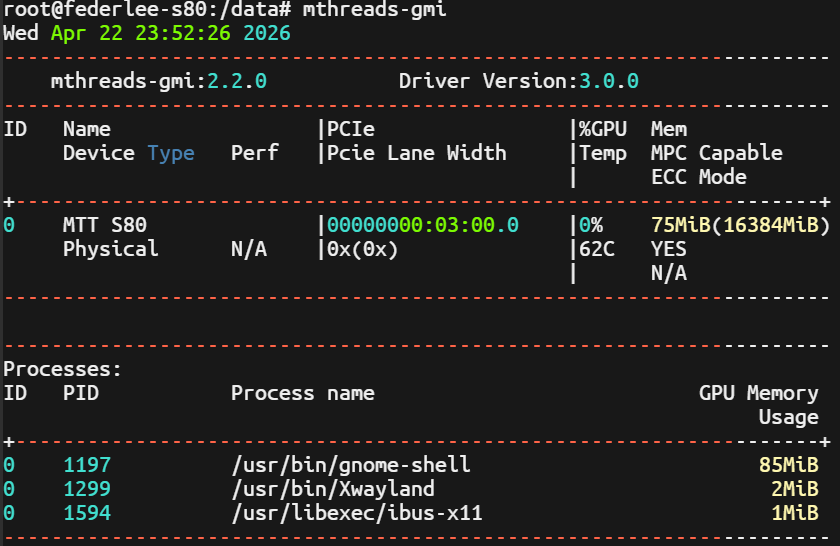
Task: Click the 1MiB memory usage value
Action: coord(795,513)
